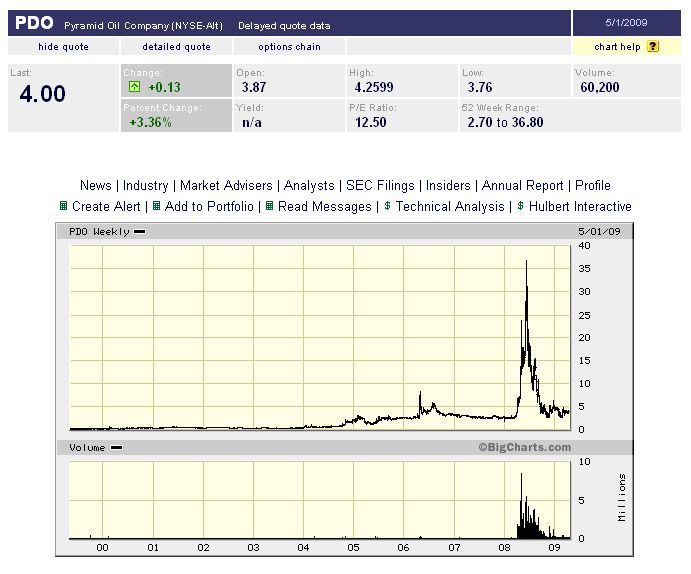Open the Market Advisers link
This screenshot has width=691, height=574.
[x=226, y=185]
